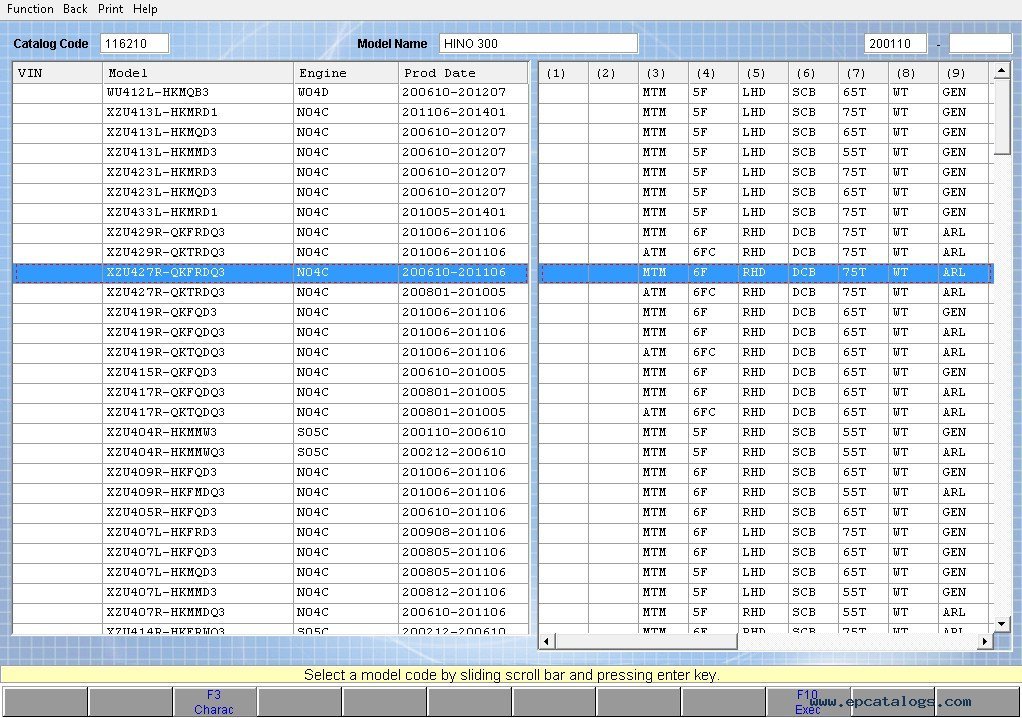Select model row WU412L-HKMQB3
The image size is (1022, 718).
point(270,93)
